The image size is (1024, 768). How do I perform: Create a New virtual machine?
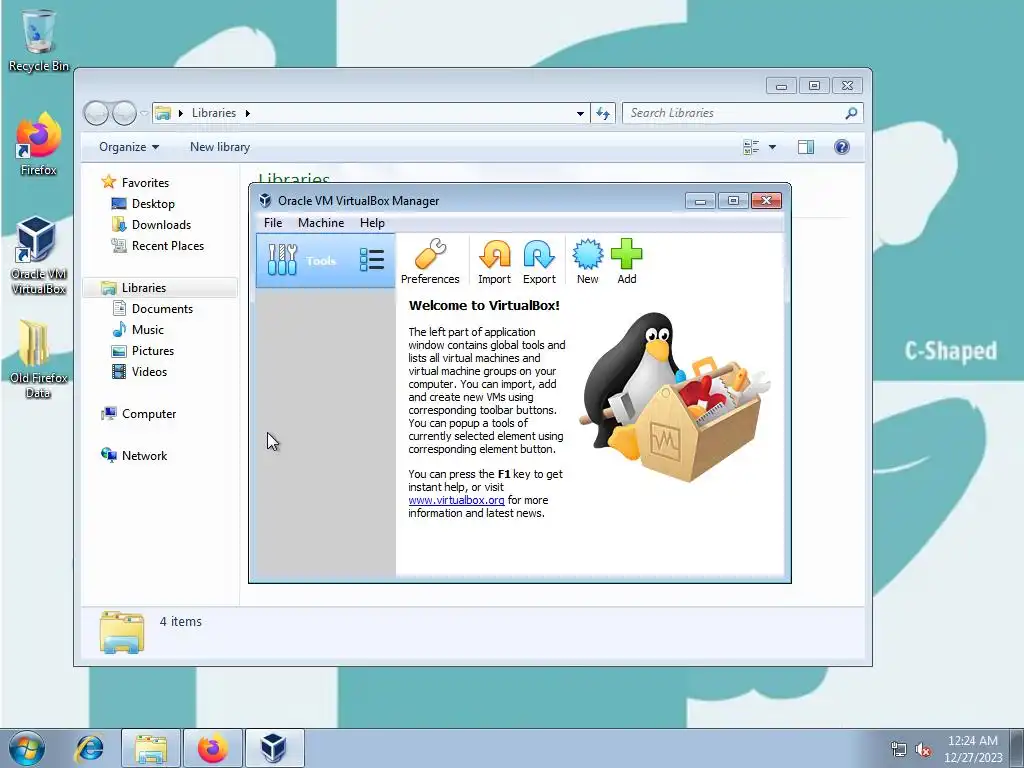587,262
